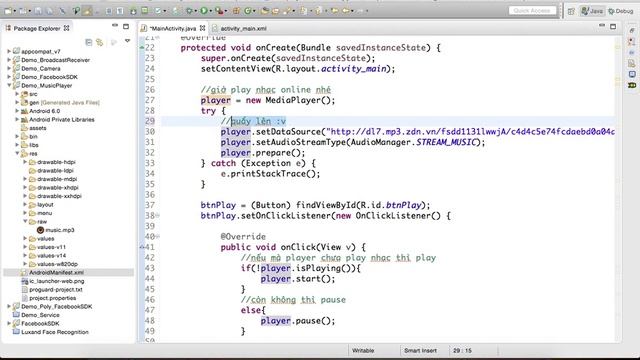
Task: Click the dark green icon in right trim
Action: coord(632,85)
